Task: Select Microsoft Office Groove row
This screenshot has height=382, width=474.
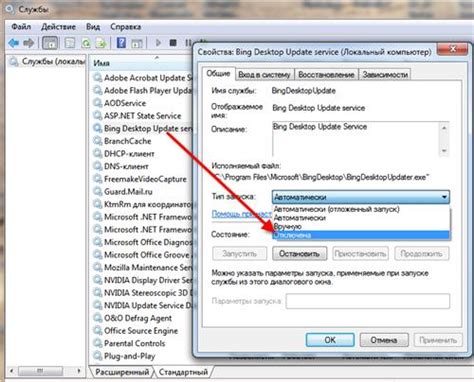Action: coord(143,255)
